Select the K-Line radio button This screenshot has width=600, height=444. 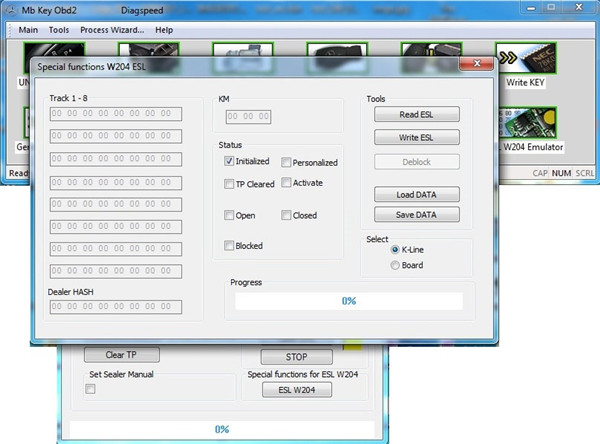point(395,250)
